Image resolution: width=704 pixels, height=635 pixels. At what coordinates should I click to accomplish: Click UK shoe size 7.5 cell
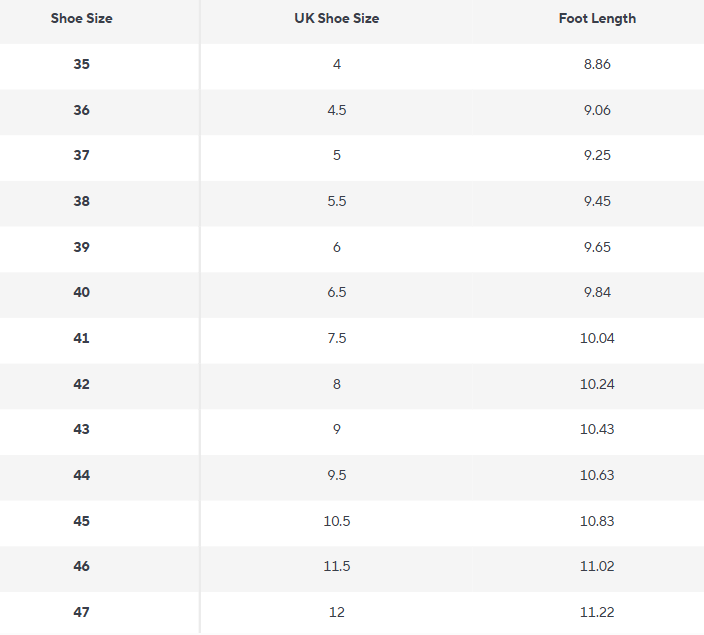(337, 338)
